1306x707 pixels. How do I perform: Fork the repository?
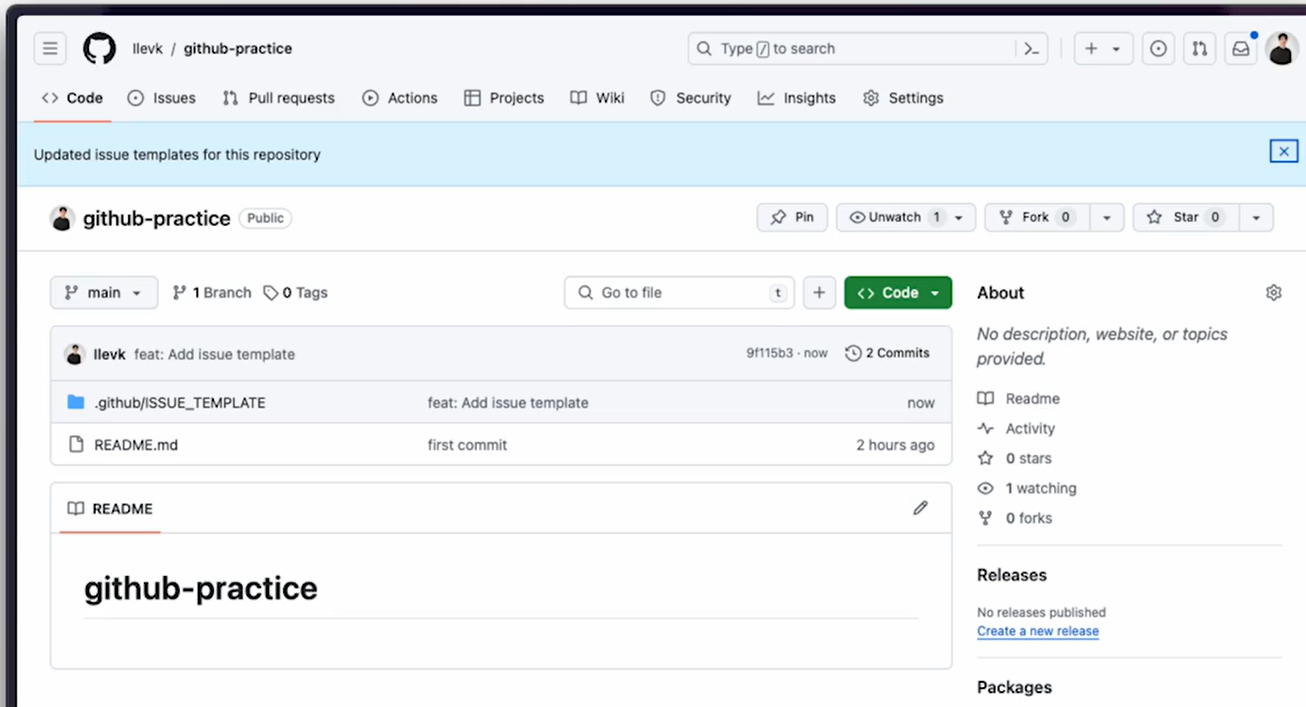[1036, 217]
